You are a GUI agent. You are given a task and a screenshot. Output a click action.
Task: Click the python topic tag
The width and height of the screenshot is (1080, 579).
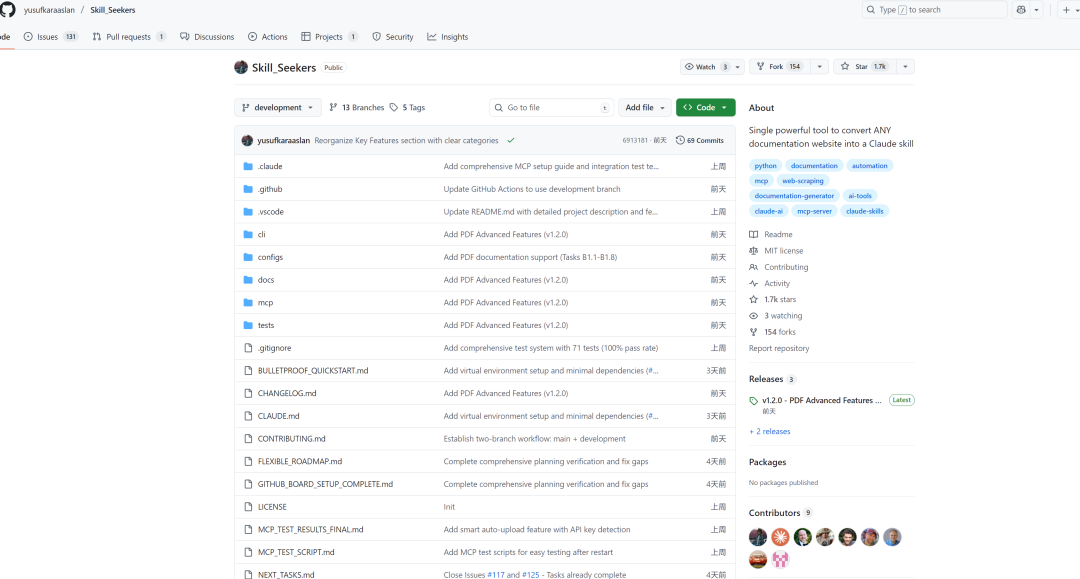(765, 166)
